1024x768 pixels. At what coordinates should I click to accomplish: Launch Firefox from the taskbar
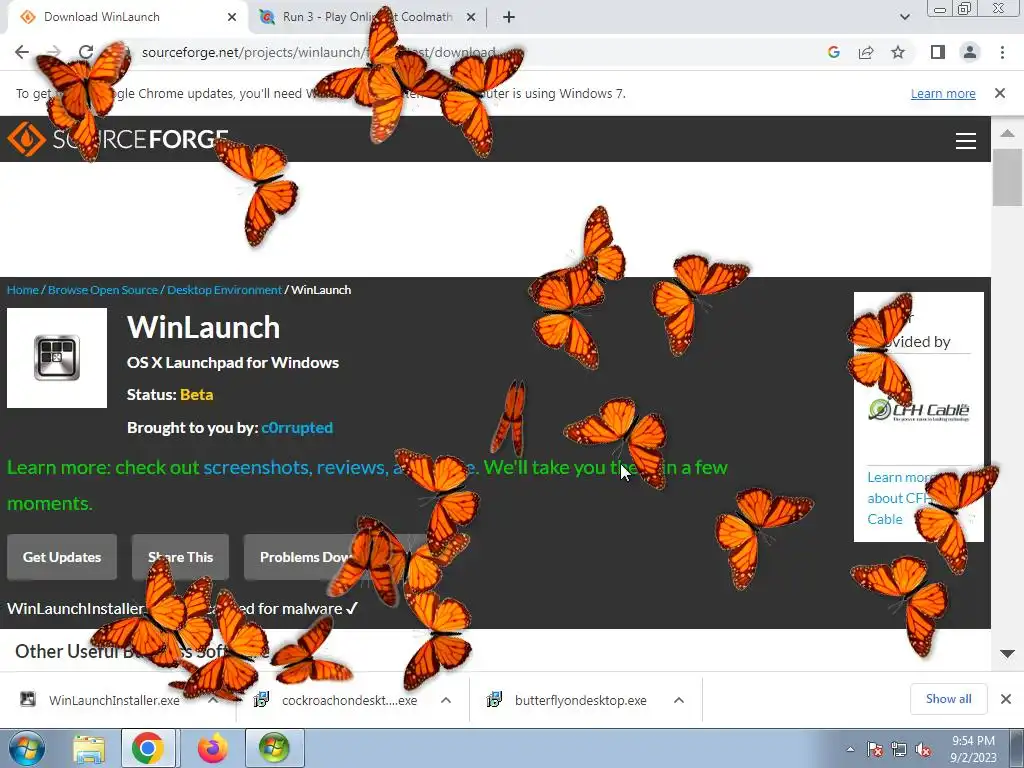[212, 749]
